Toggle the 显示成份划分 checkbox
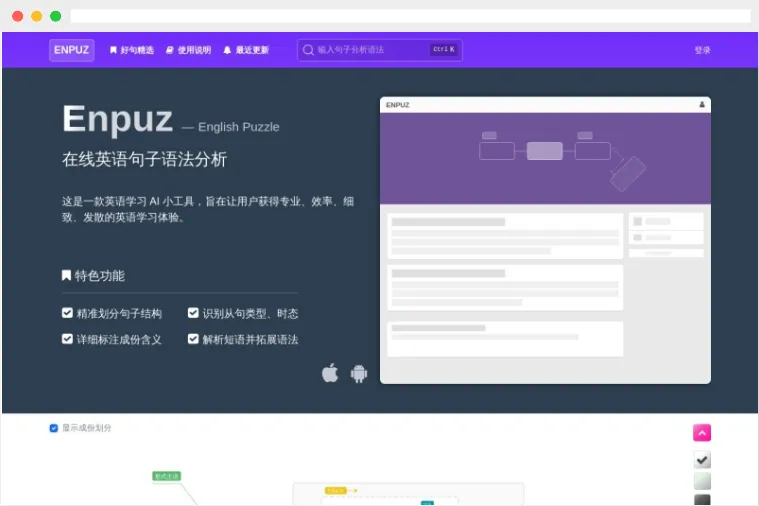The height and width of the screenshot is (506, 759). [x=54, y=428]
